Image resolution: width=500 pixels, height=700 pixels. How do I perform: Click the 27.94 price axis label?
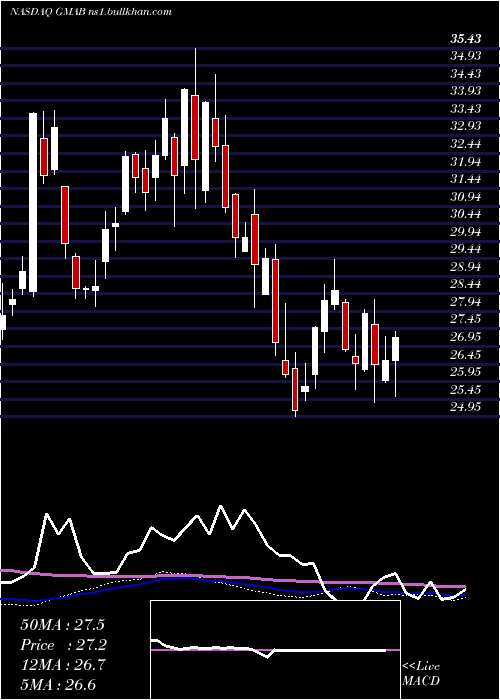click(x=466, y=302)
